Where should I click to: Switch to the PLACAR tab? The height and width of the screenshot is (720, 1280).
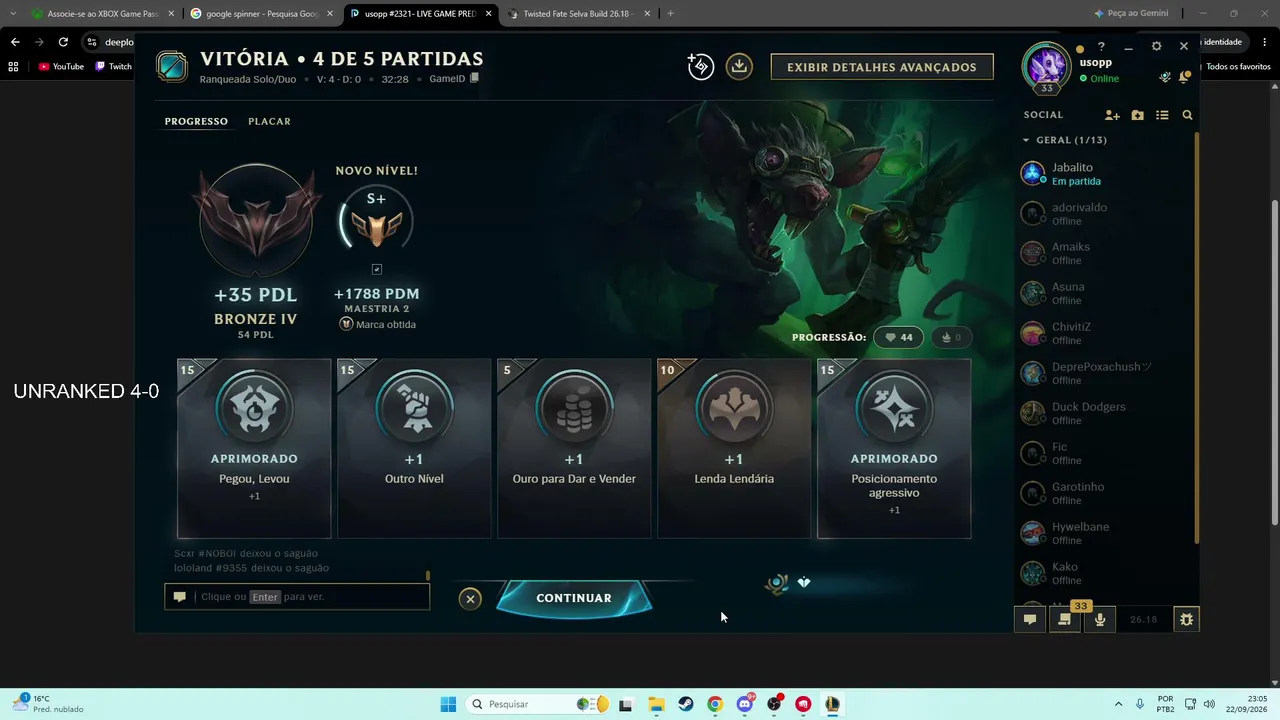coord(269,121)
